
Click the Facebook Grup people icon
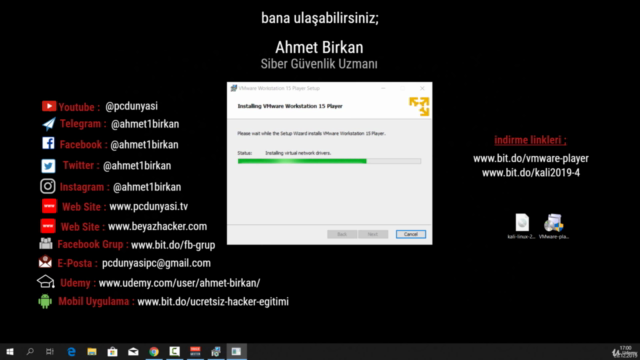pyautogui.click(x=46, y=244)
